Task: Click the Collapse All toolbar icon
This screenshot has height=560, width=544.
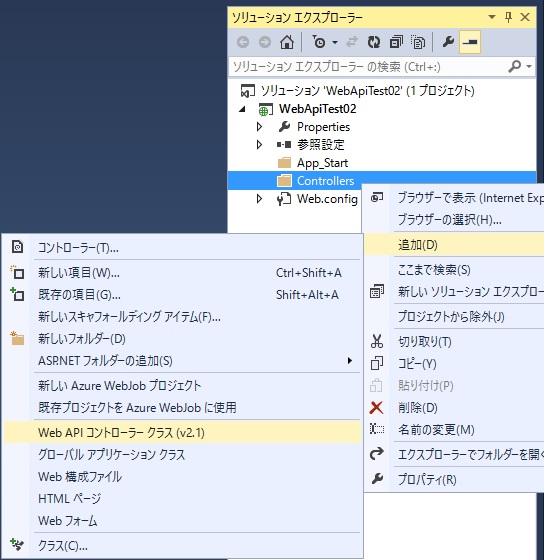Action: [x=396, y=42]
